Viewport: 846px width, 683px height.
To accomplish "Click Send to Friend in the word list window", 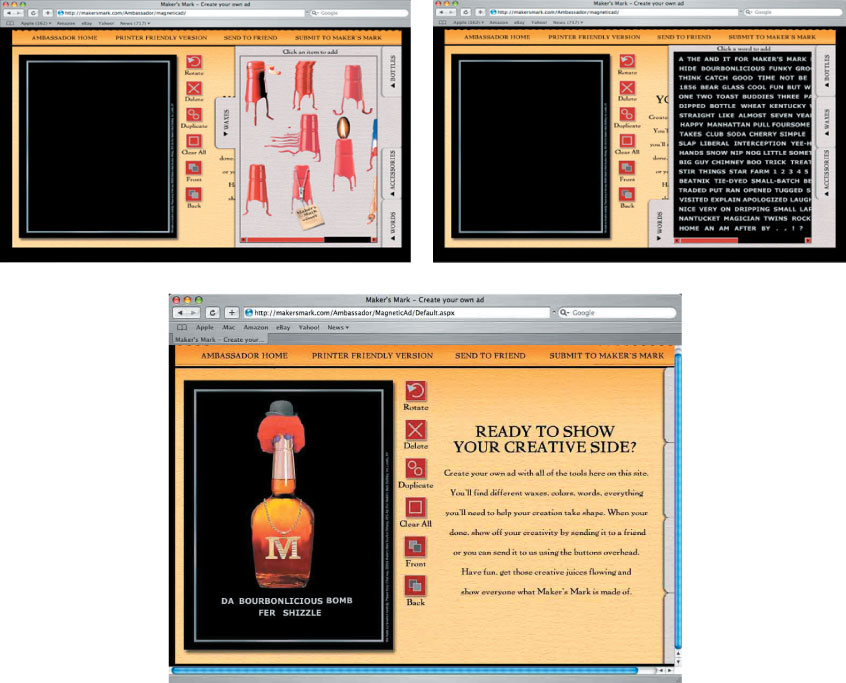I will pos(684,37).
